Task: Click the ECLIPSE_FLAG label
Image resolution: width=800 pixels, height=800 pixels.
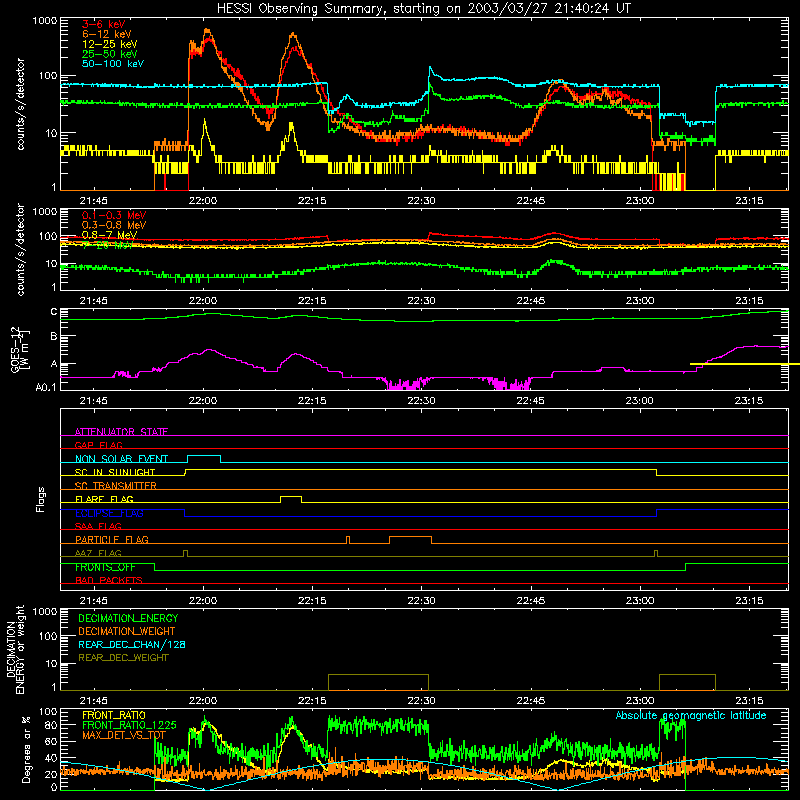Action: pos(109,513)
